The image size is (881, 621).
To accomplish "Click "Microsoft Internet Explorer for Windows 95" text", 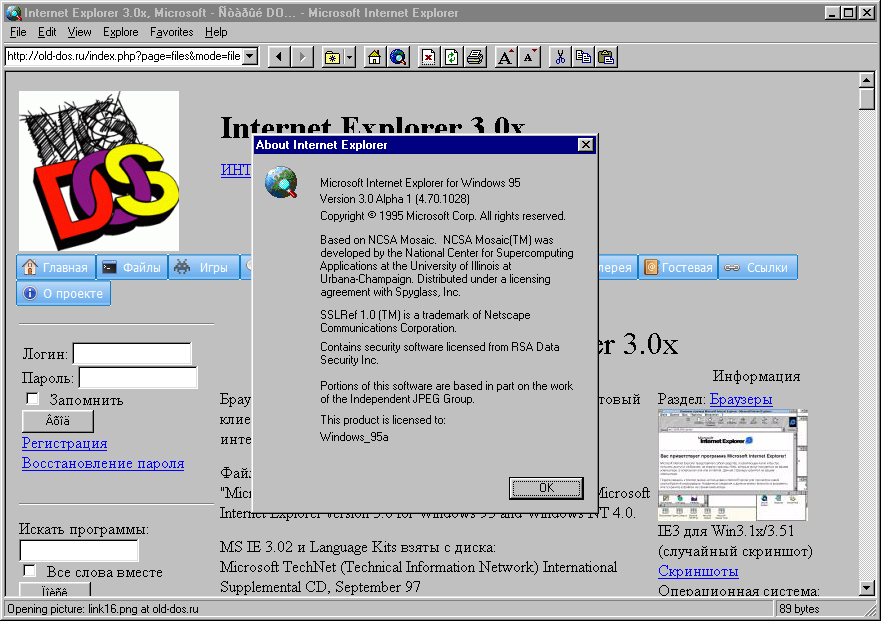I will (x=420, y=183).
